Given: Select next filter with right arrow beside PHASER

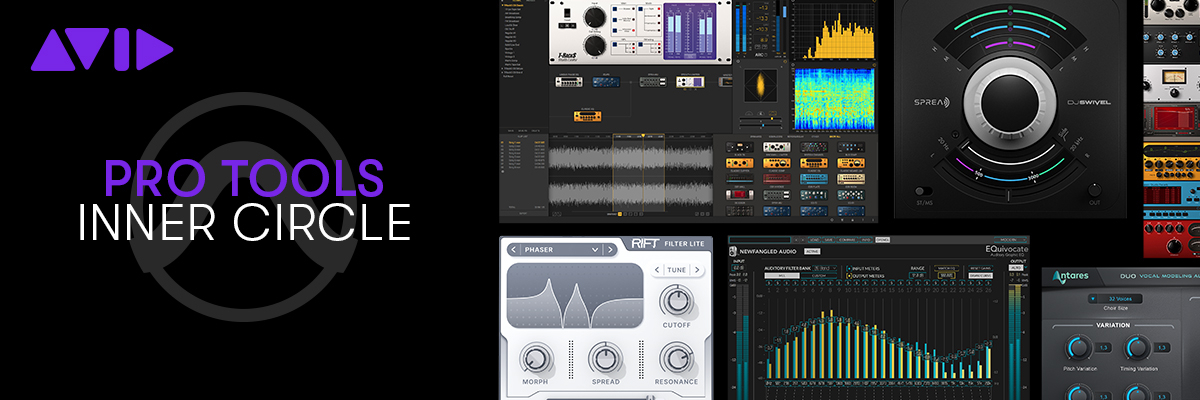Looking at the screenshot, I should pos(610,248).
